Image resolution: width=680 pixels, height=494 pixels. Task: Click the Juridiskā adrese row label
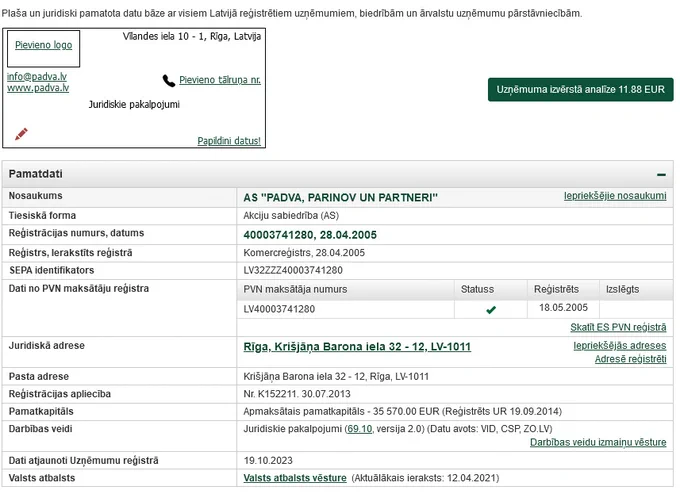46,346
